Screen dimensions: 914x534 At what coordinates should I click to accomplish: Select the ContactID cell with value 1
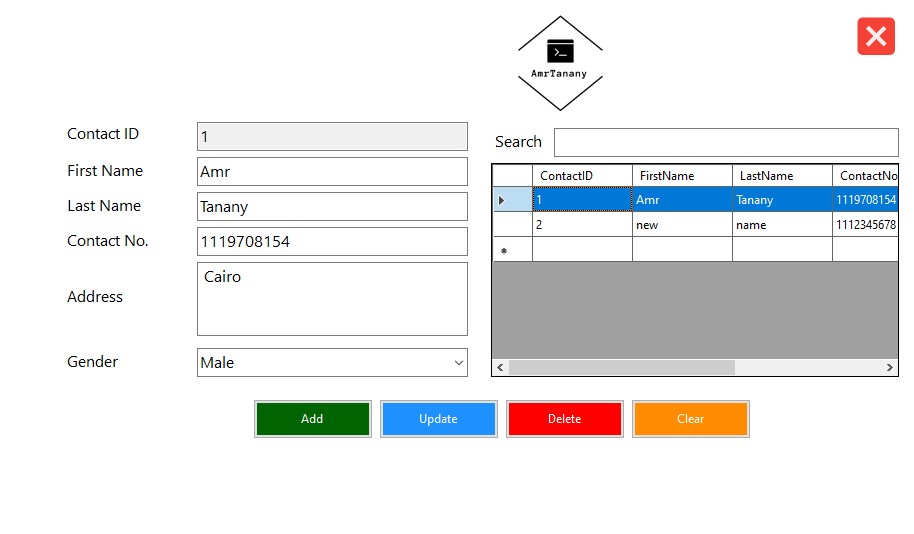[582, 200]
